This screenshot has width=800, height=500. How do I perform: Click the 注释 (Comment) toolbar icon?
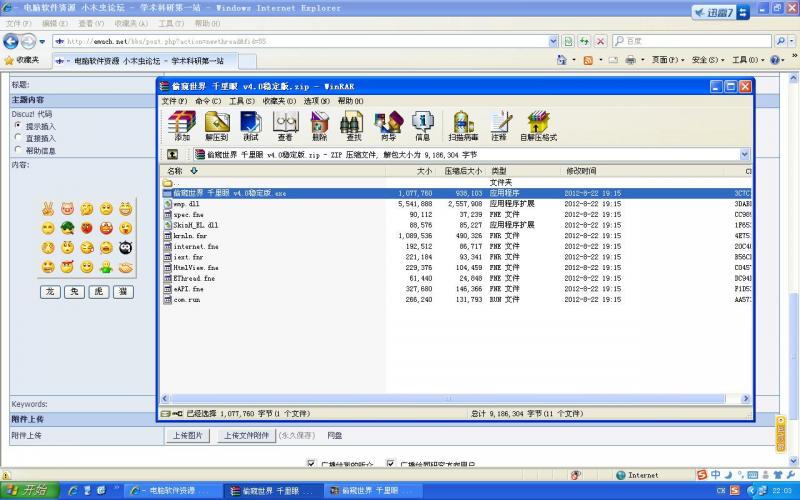tap(499, 126)
